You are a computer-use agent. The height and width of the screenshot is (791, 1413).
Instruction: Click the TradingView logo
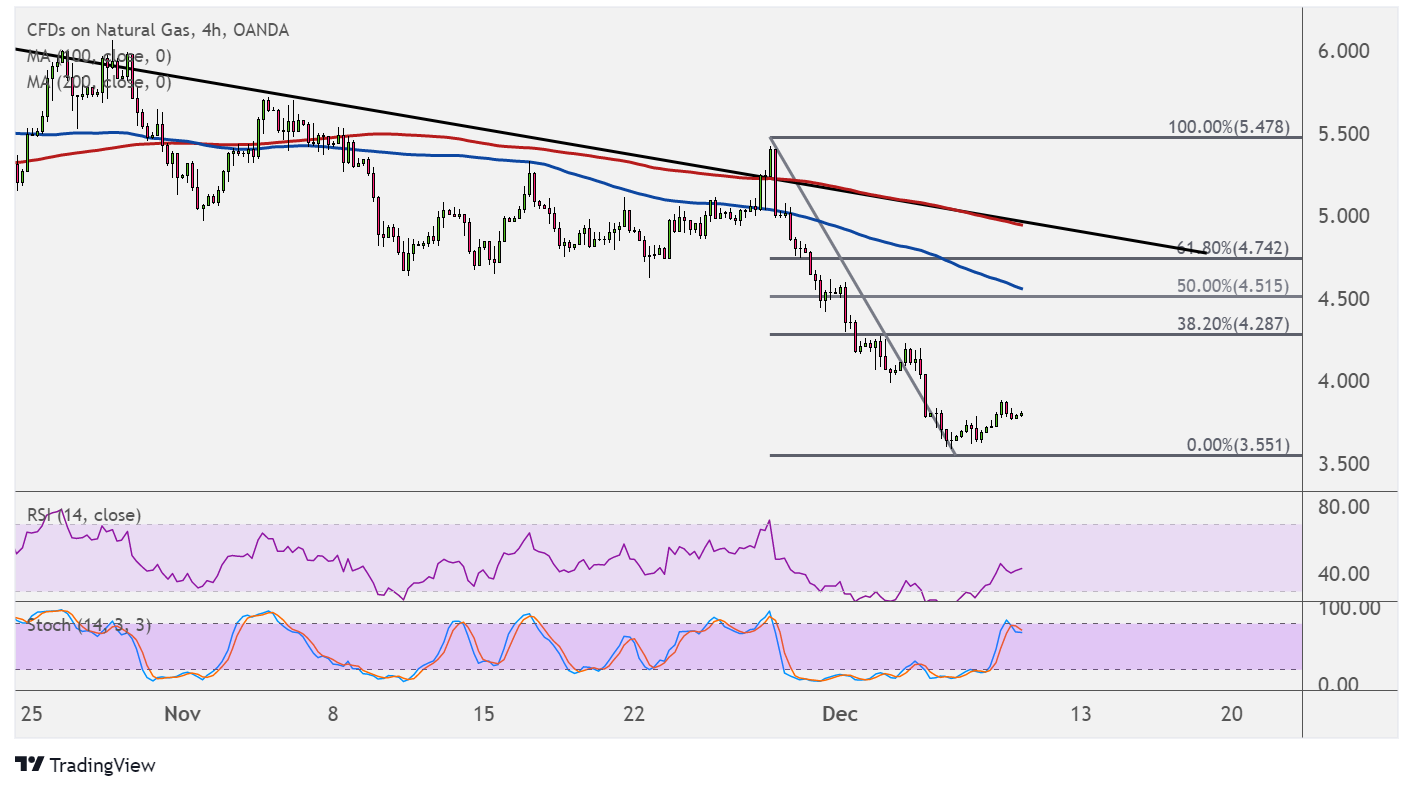[86, 765]
